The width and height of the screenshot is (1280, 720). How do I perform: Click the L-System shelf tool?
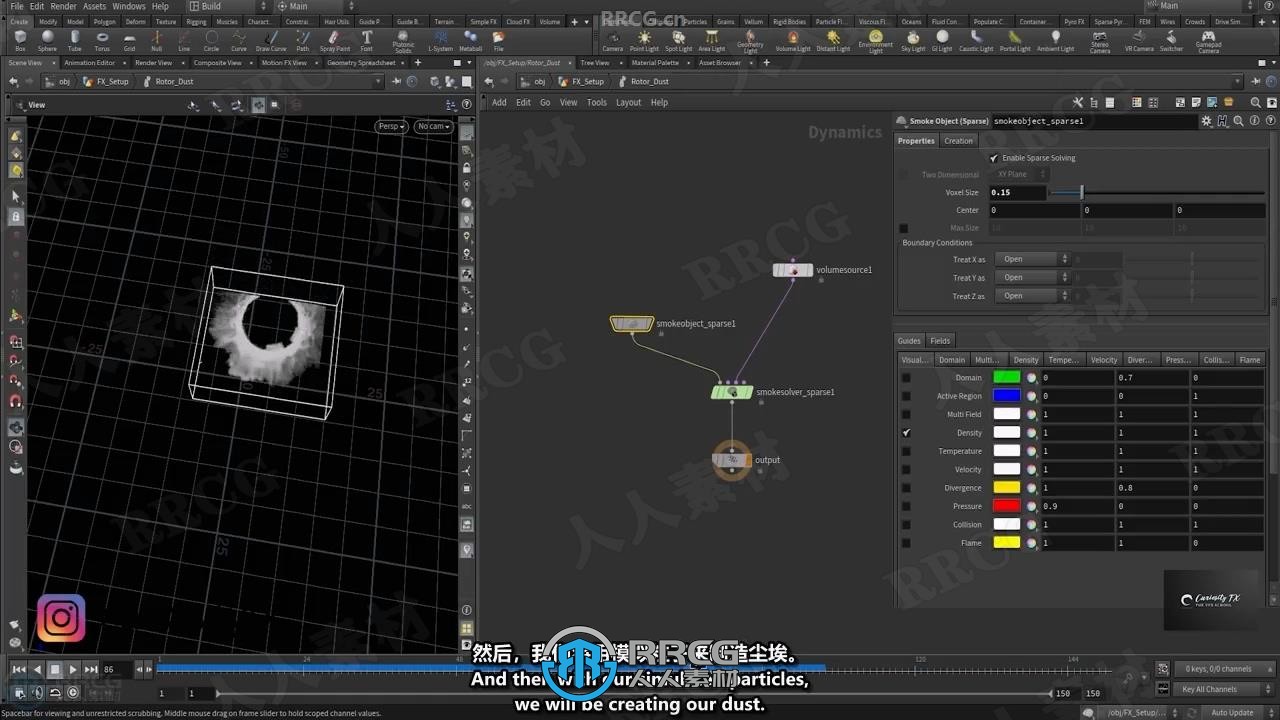tap(440, 41)
